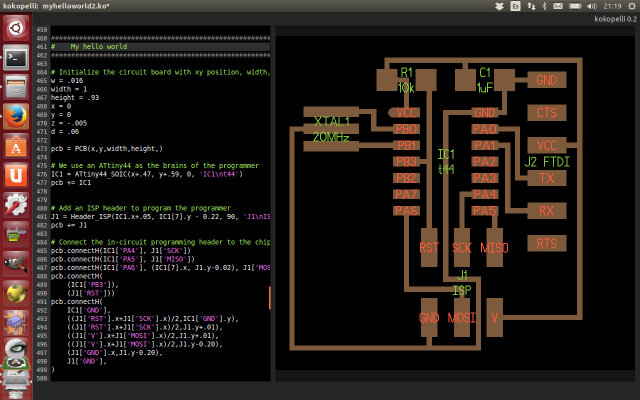The height and width of the screenshot is (400, 640).
Task: Click the J1 ISP header label
Action: point(462,282)
